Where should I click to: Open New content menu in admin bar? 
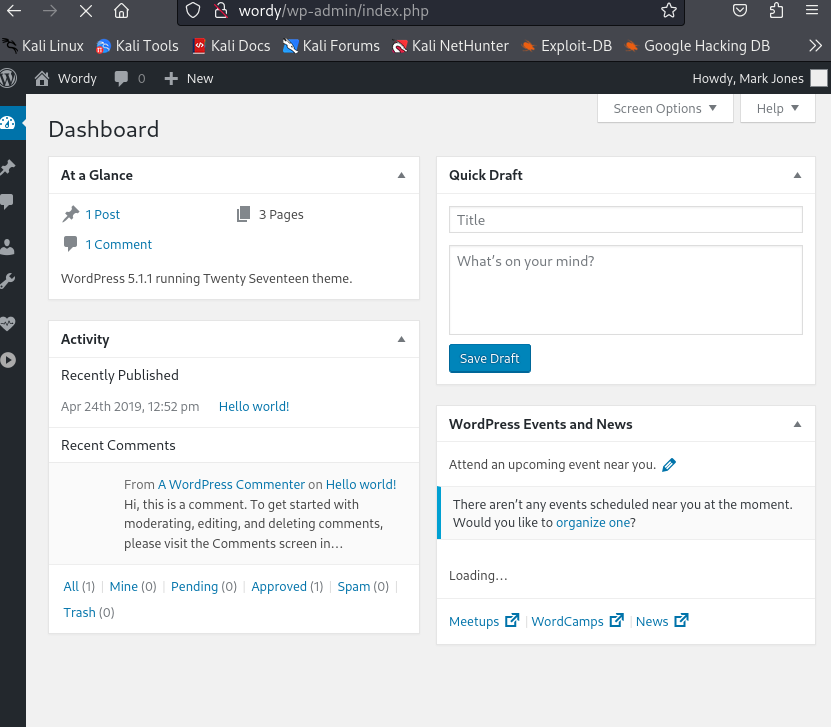[x=189, y=78]
